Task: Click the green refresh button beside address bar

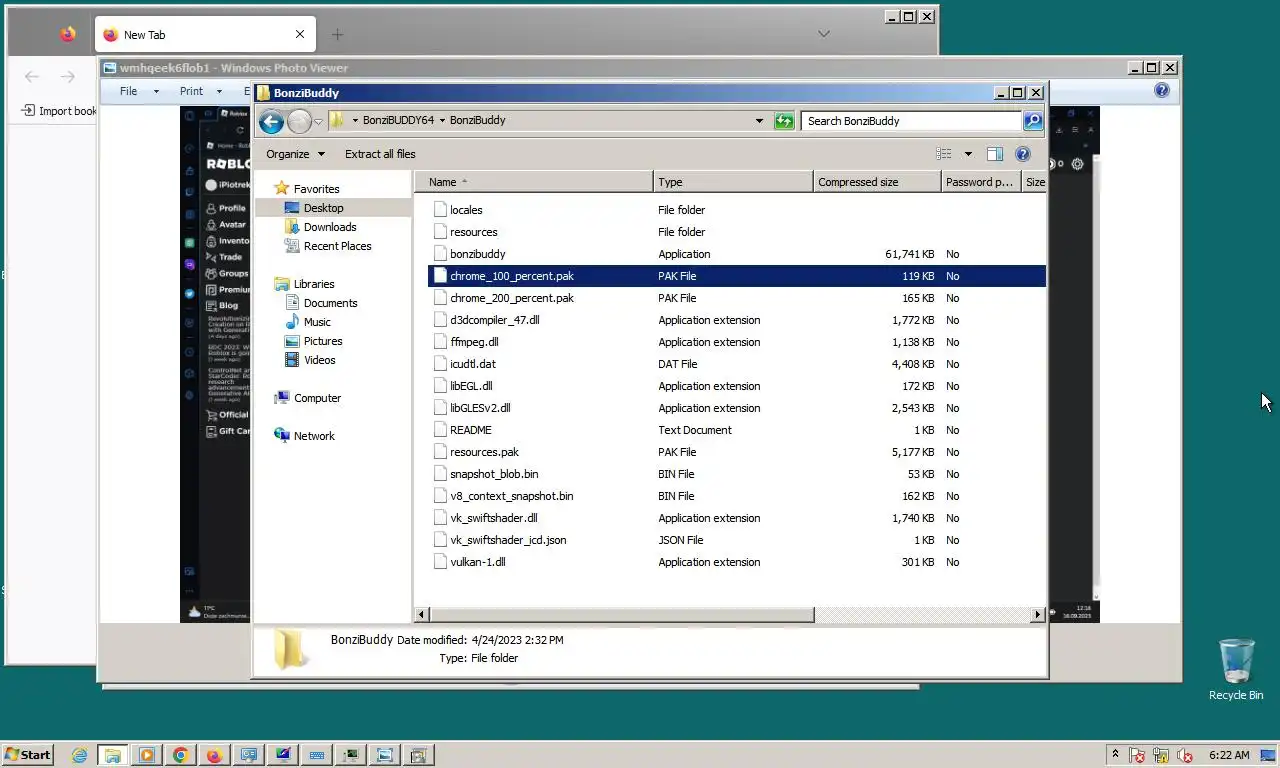Action: (x=784, y=121)
